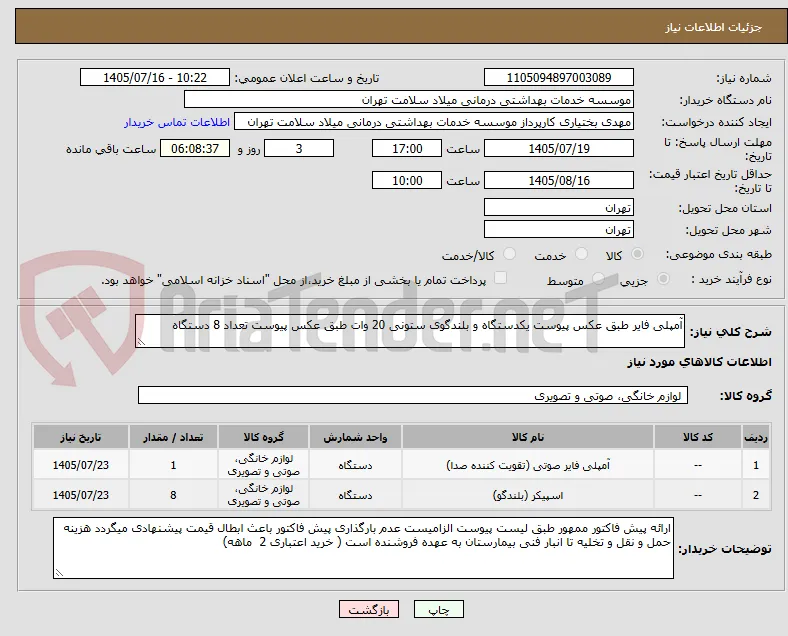
Task: Click the validity time field 10:00
Action: (x=407, y=180)
